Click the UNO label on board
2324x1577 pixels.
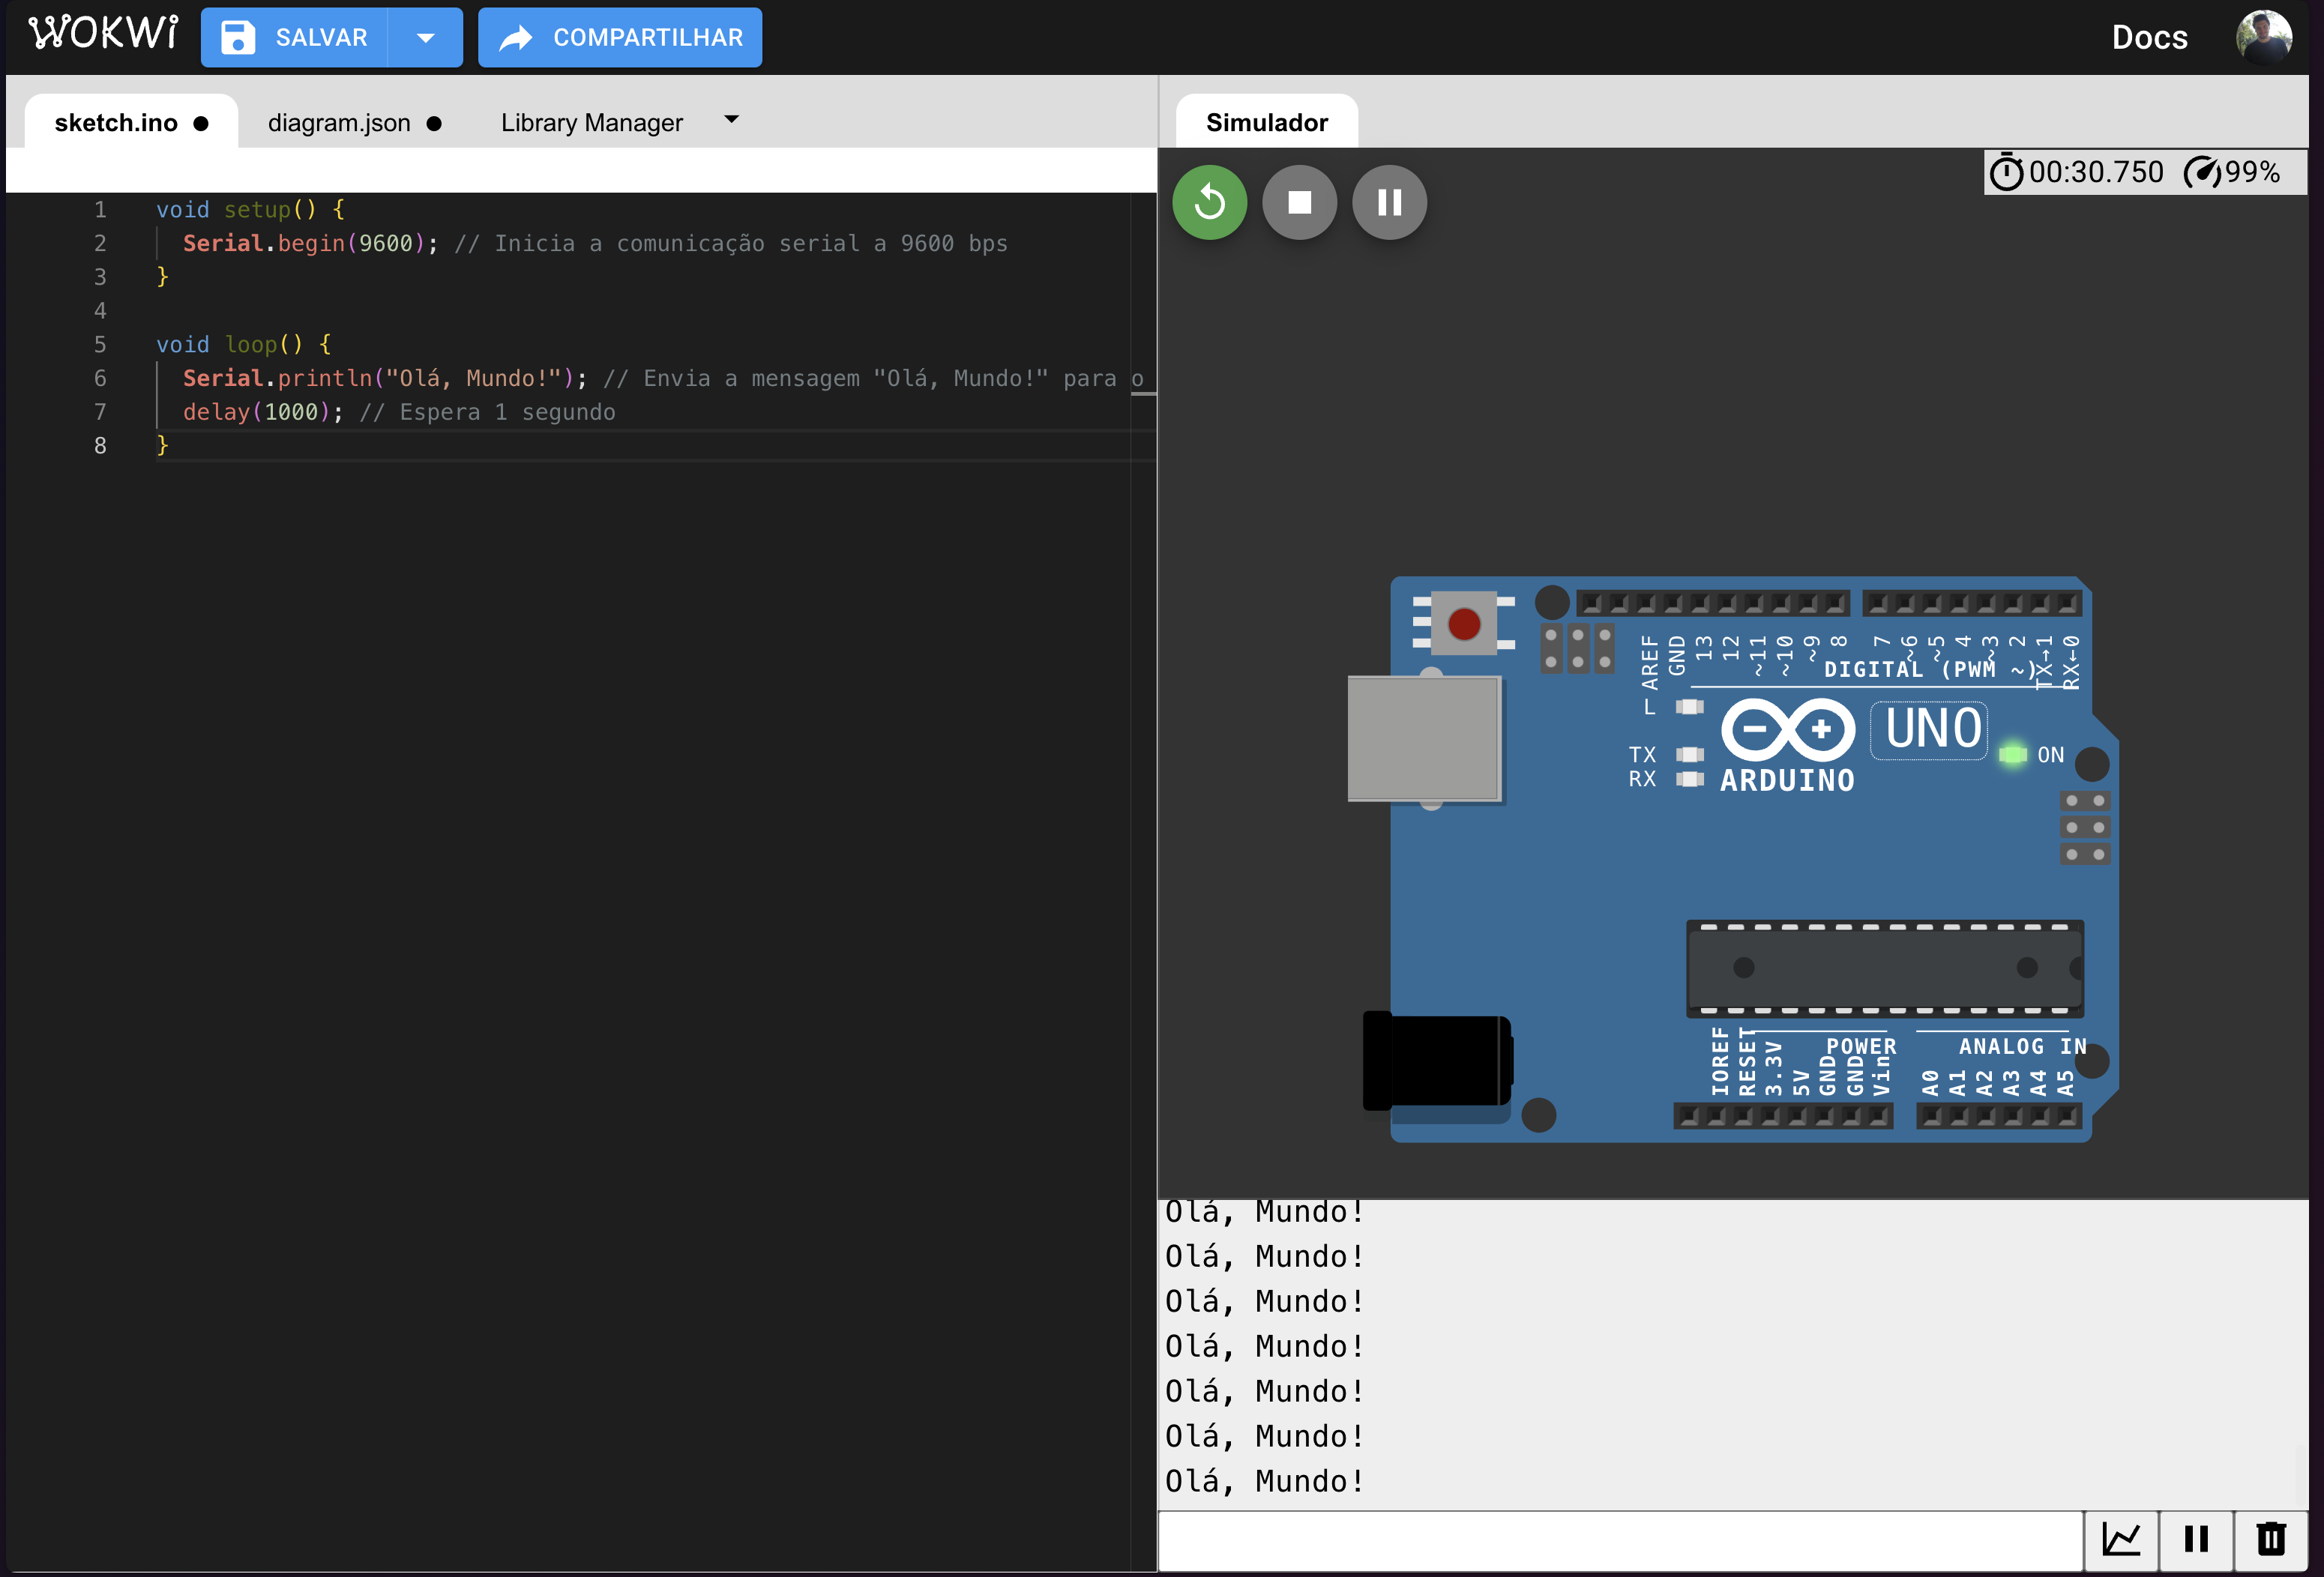(x=1929, y=729)
